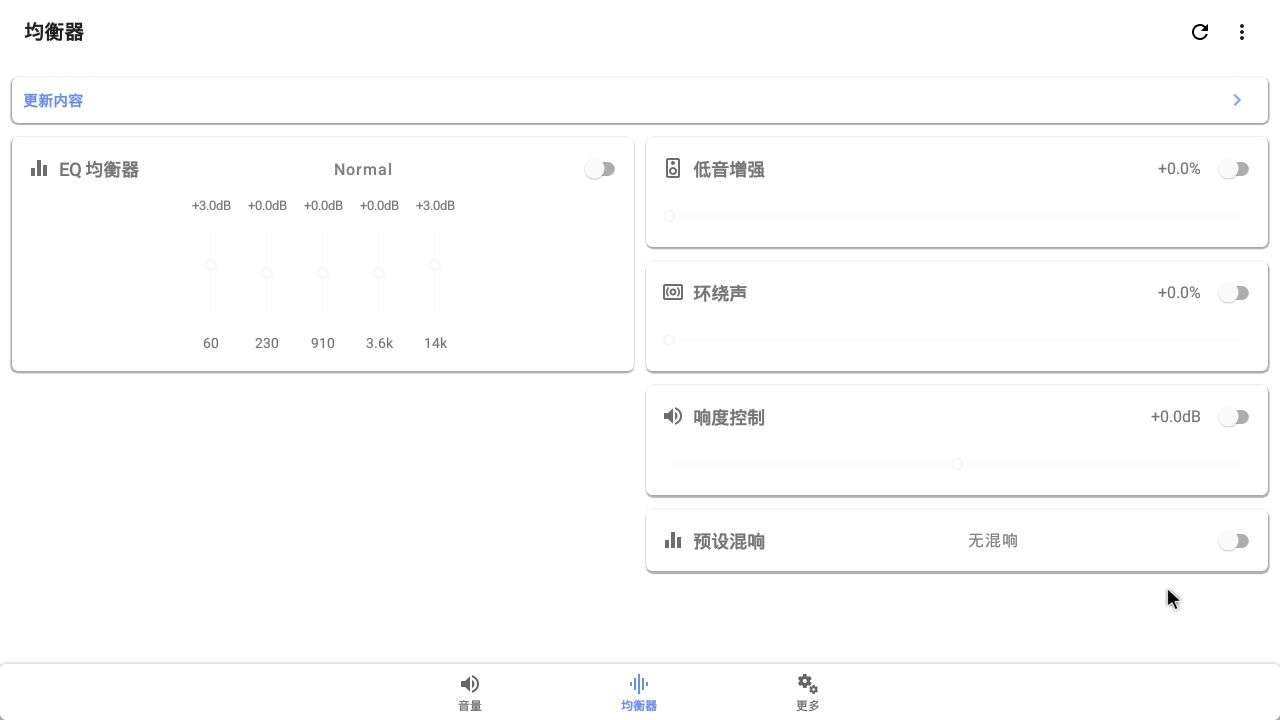1280x720 pixels.
Task: Click the 230 frequency label
Action: pyautogui.click(x=267, y=343)
